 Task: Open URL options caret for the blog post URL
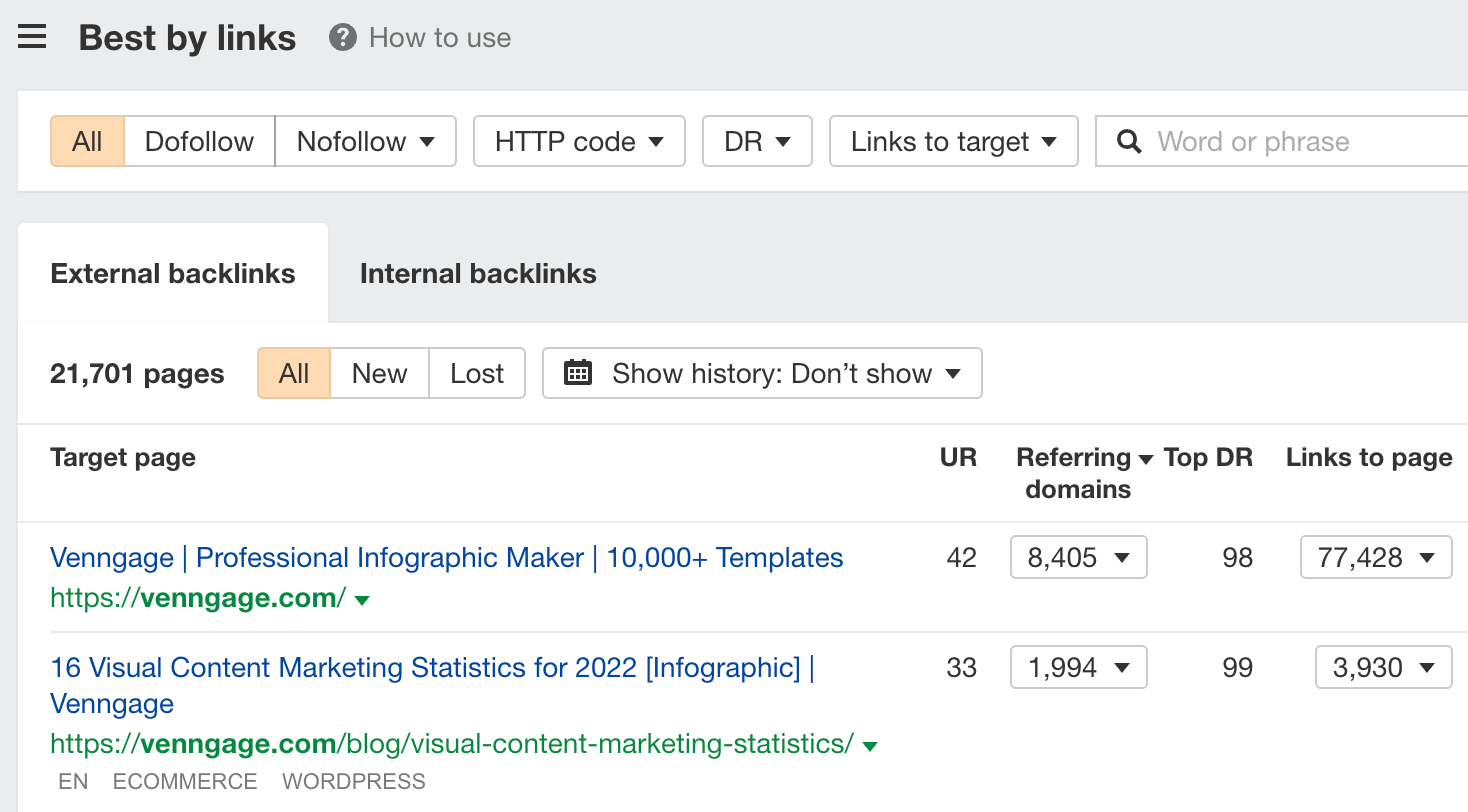pyautogui.click(x=869, y=745)
